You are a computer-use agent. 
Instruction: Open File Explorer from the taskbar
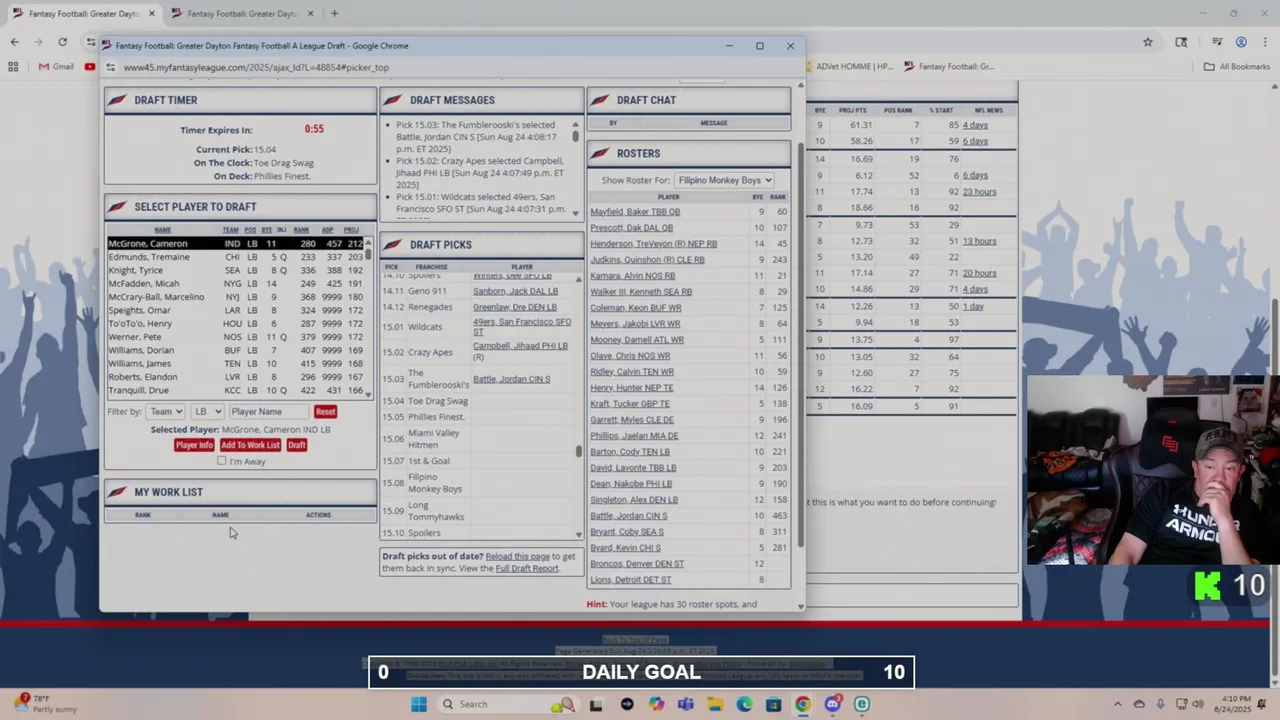tap(714, 704)
